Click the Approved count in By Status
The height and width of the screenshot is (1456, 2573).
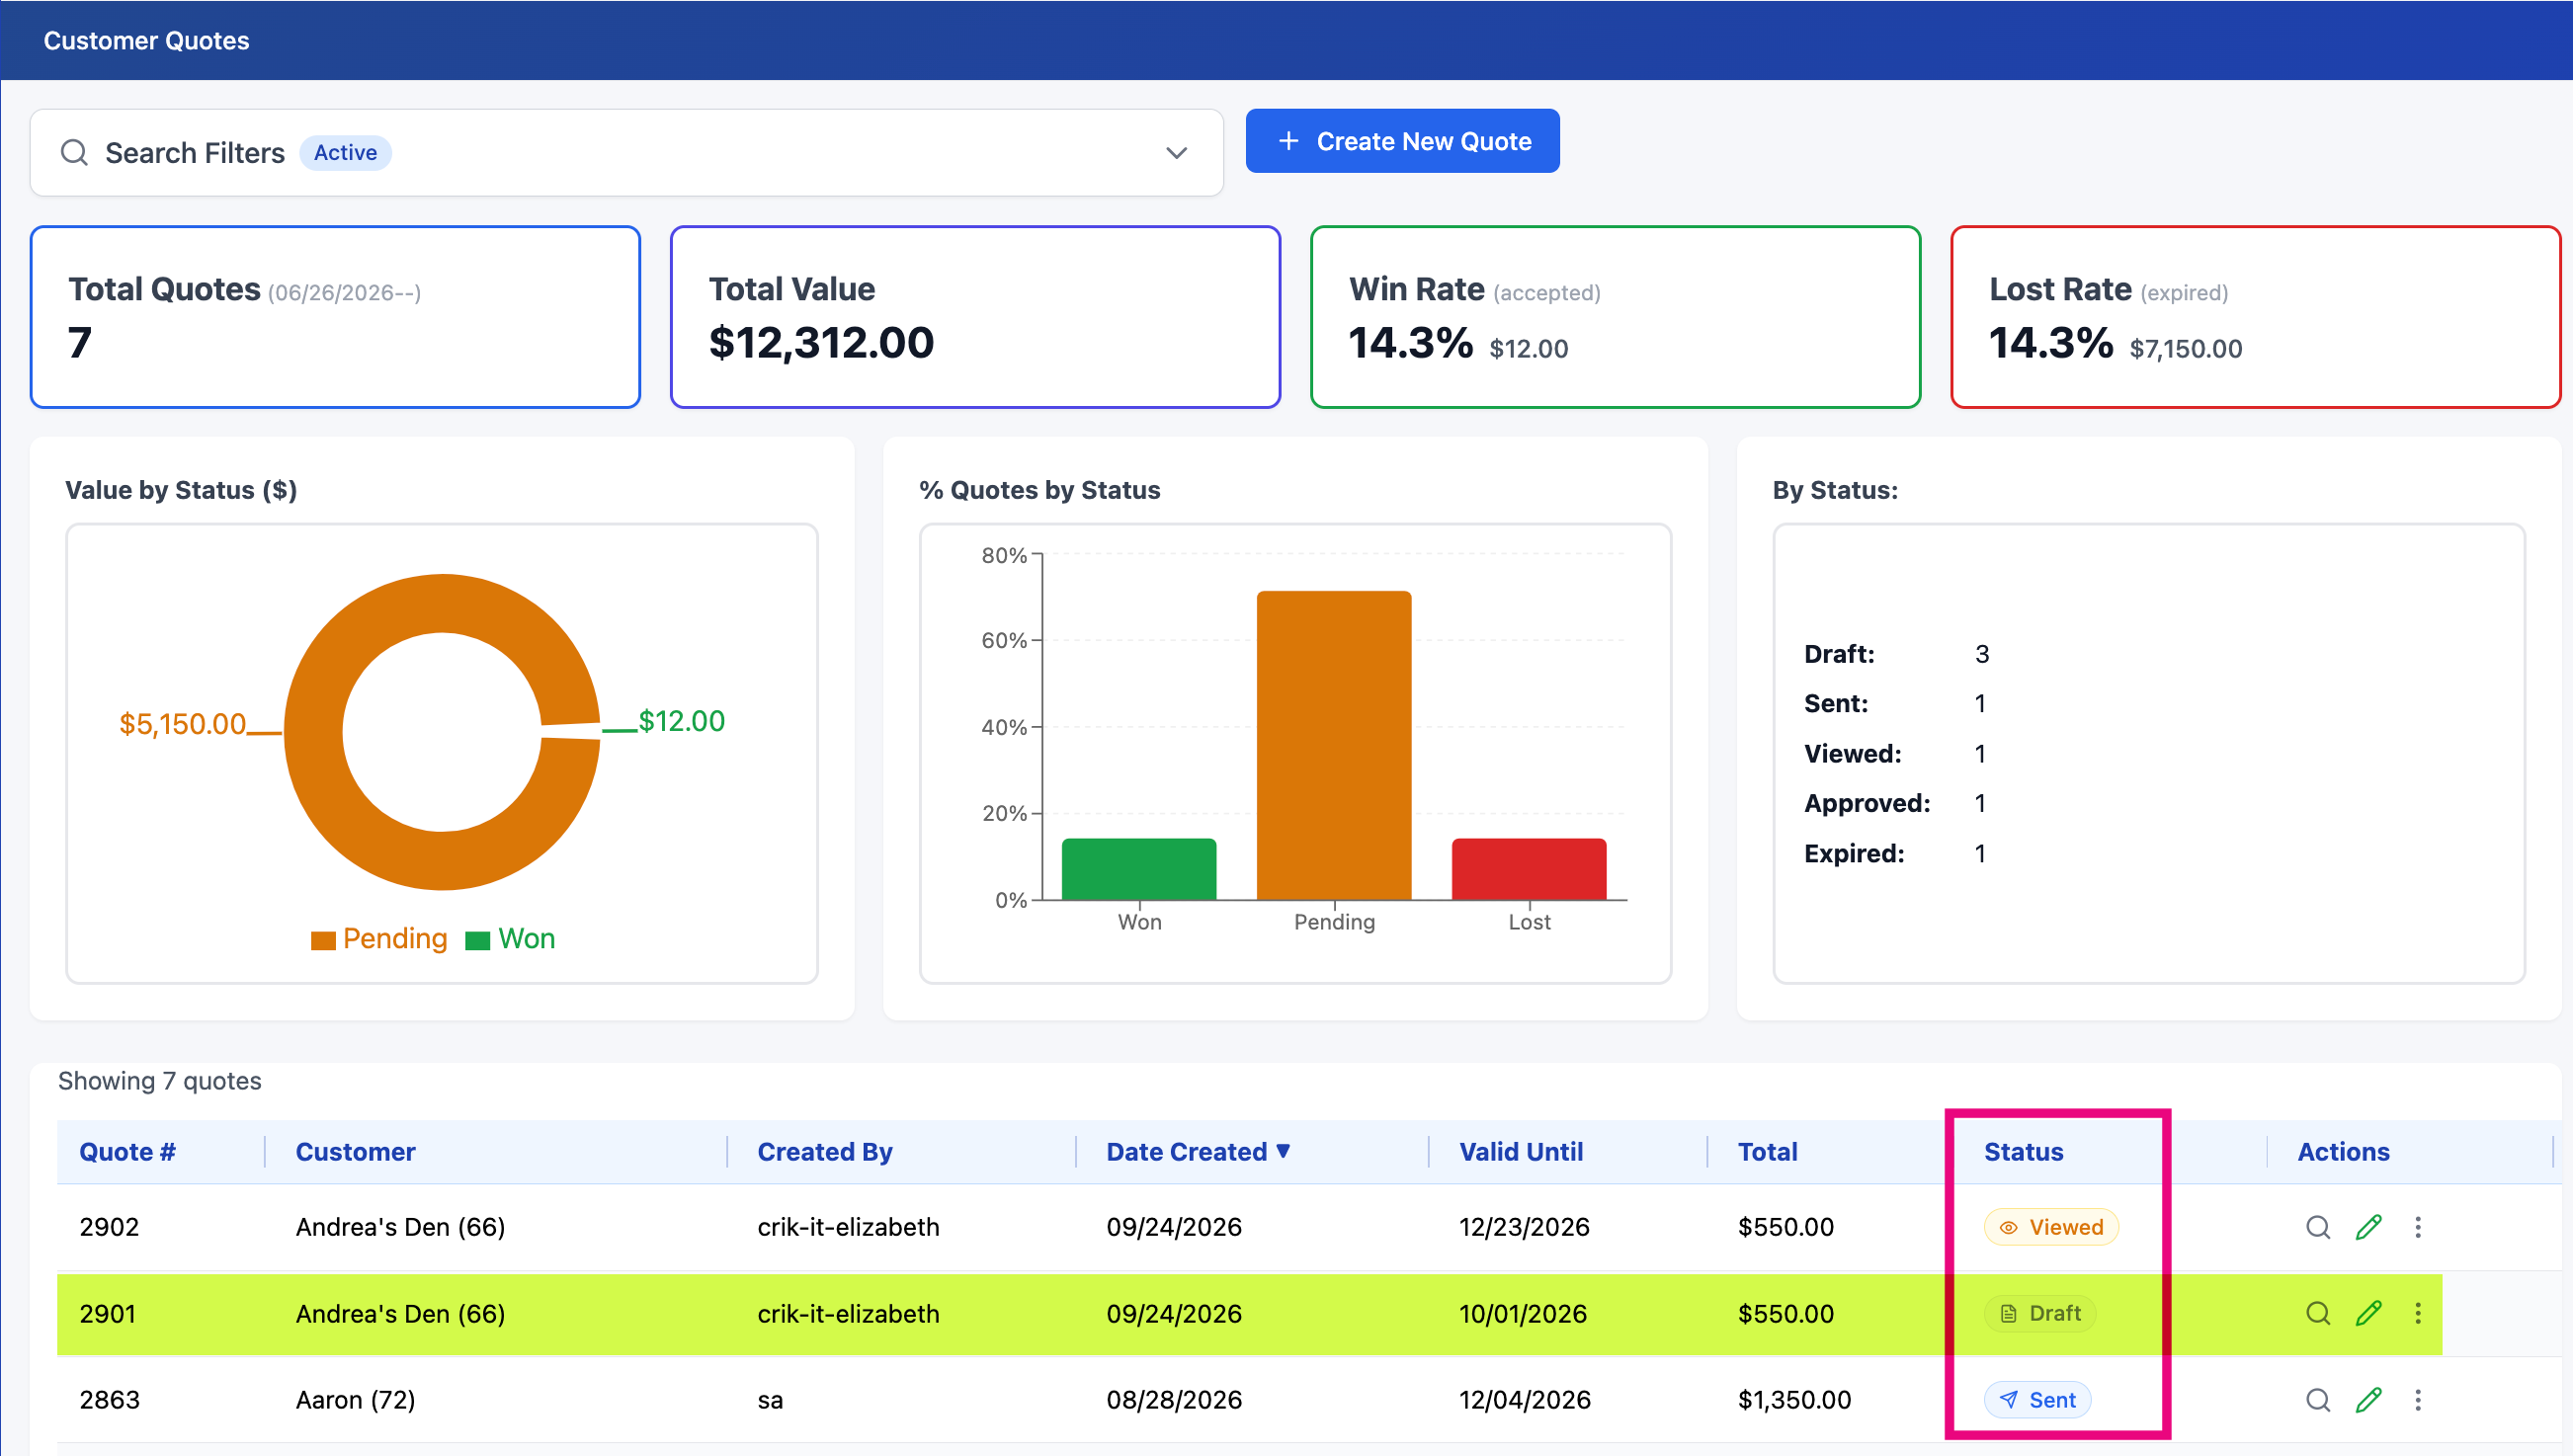[x=1980, y=804]
